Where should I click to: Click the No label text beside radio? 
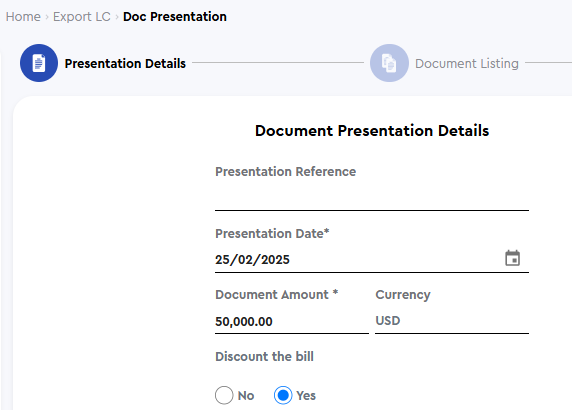[246, 395]
